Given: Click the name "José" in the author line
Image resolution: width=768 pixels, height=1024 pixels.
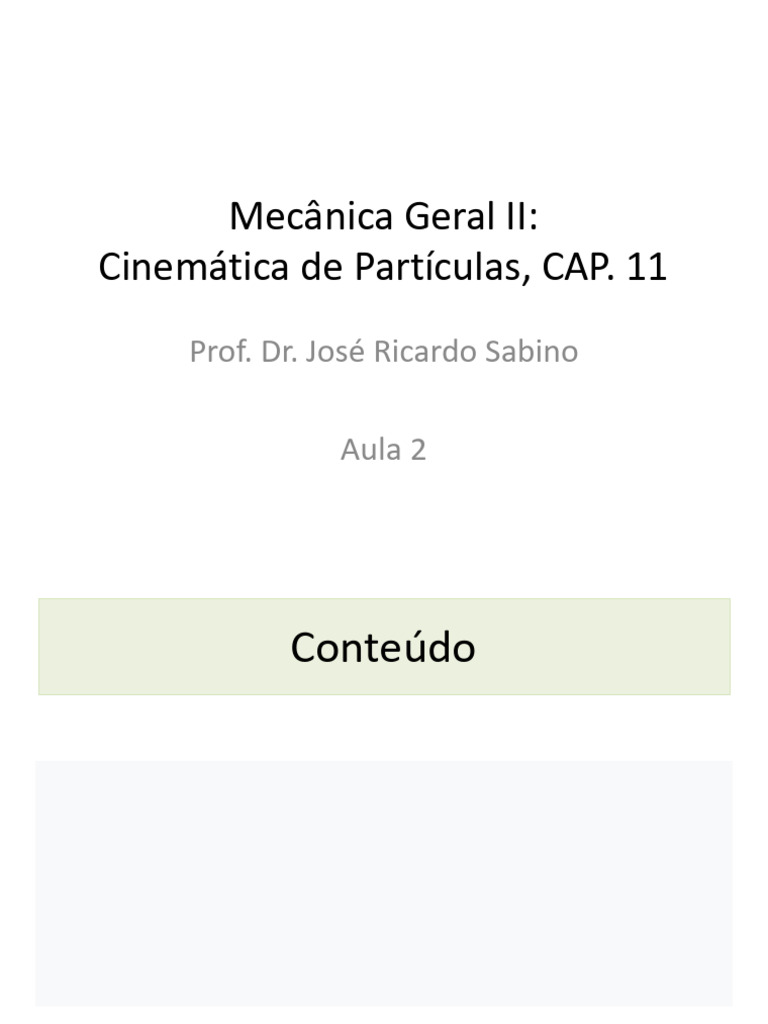Looking at the screenshot, I should (335, 351).
